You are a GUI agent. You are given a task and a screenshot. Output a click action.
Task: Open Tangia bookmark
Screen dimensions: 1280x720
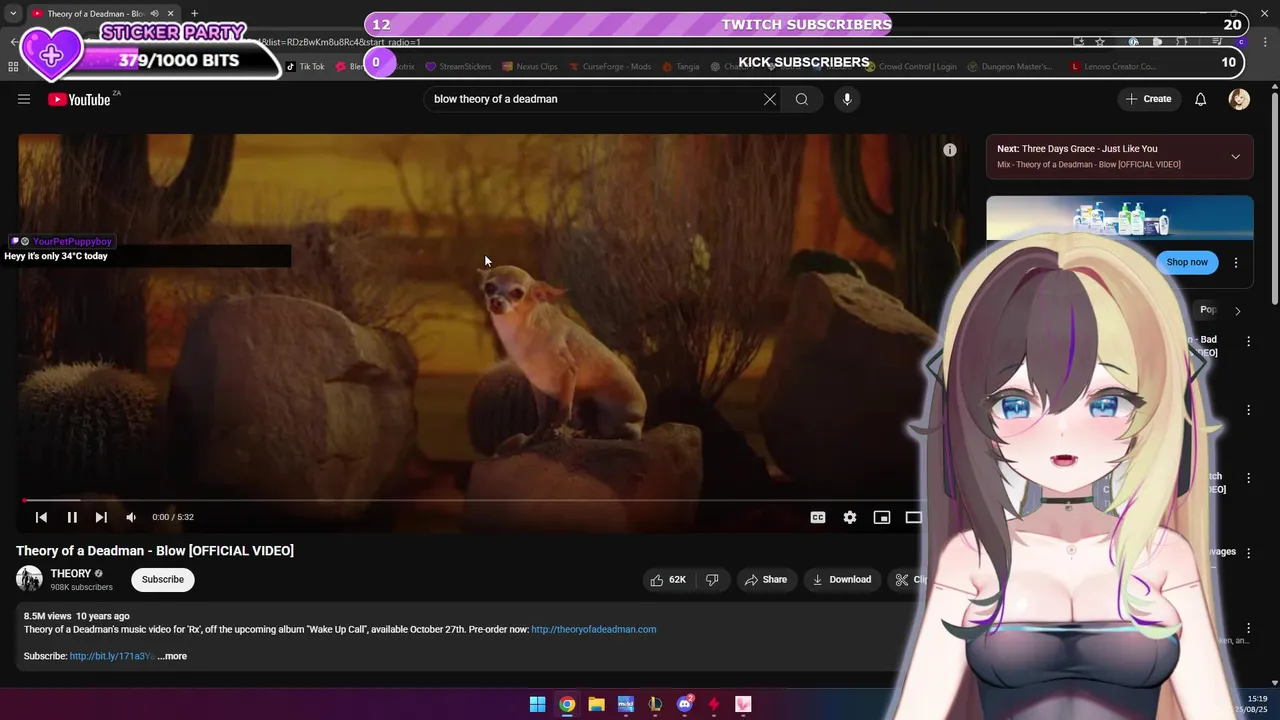(x=680, y=67)
